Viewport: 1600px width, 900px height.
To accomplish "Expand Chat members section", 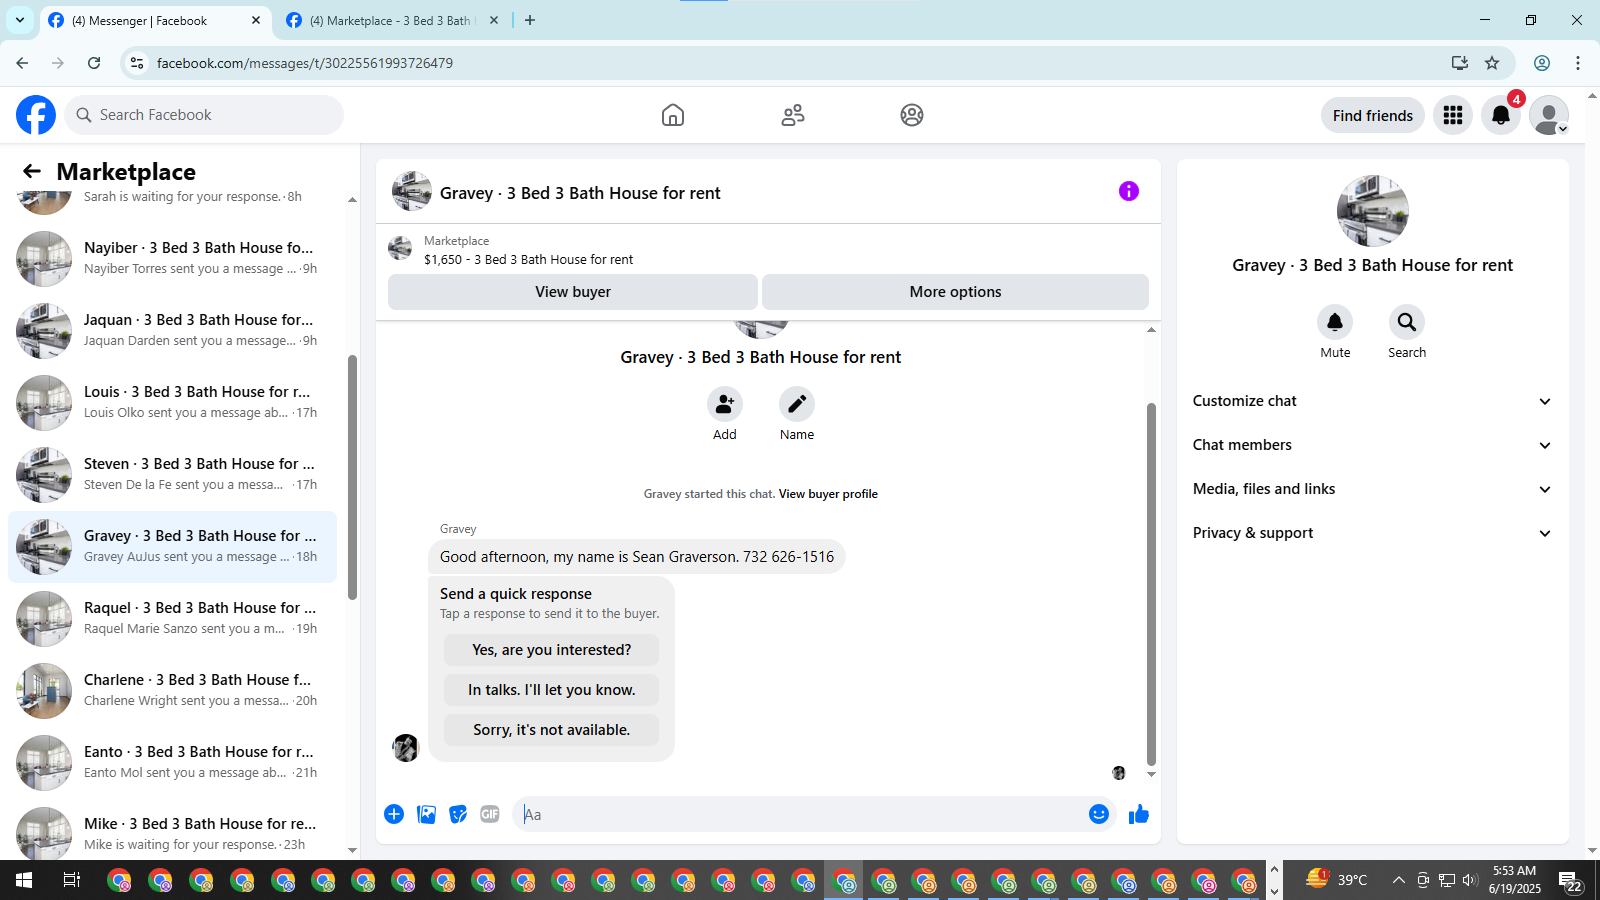I will click(x=1372, y=445).
